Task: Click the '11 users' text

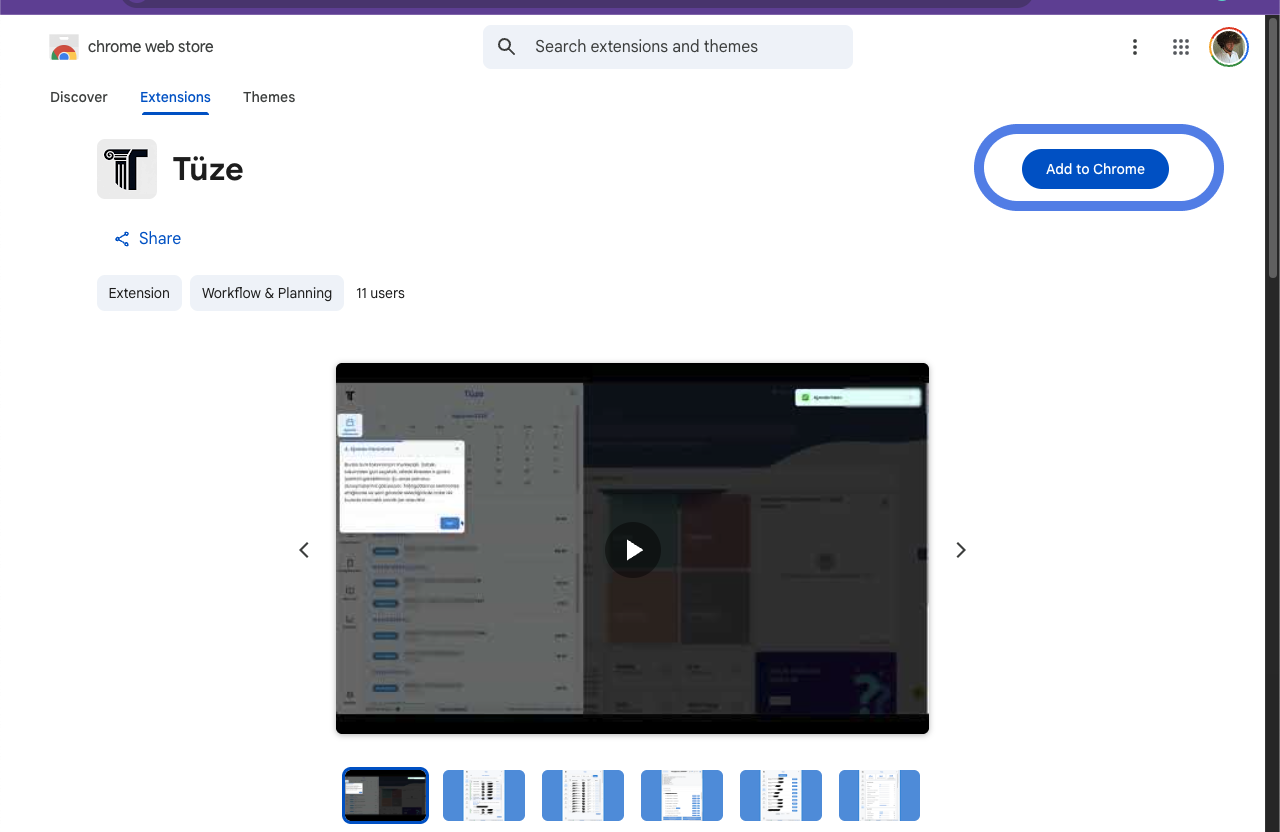Action: 380,293
